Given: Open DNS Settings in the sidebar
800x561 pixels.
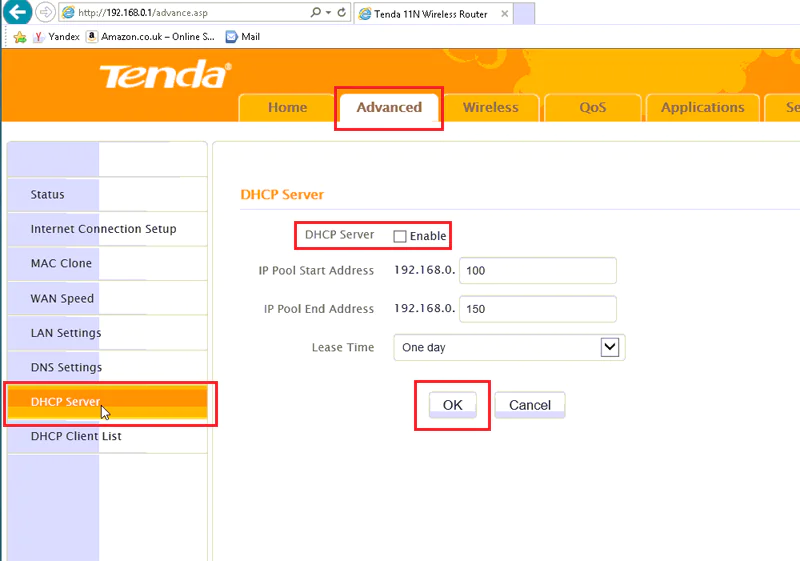Looking at the screenshot, I should pyautogui.click(x=107, y=367).
